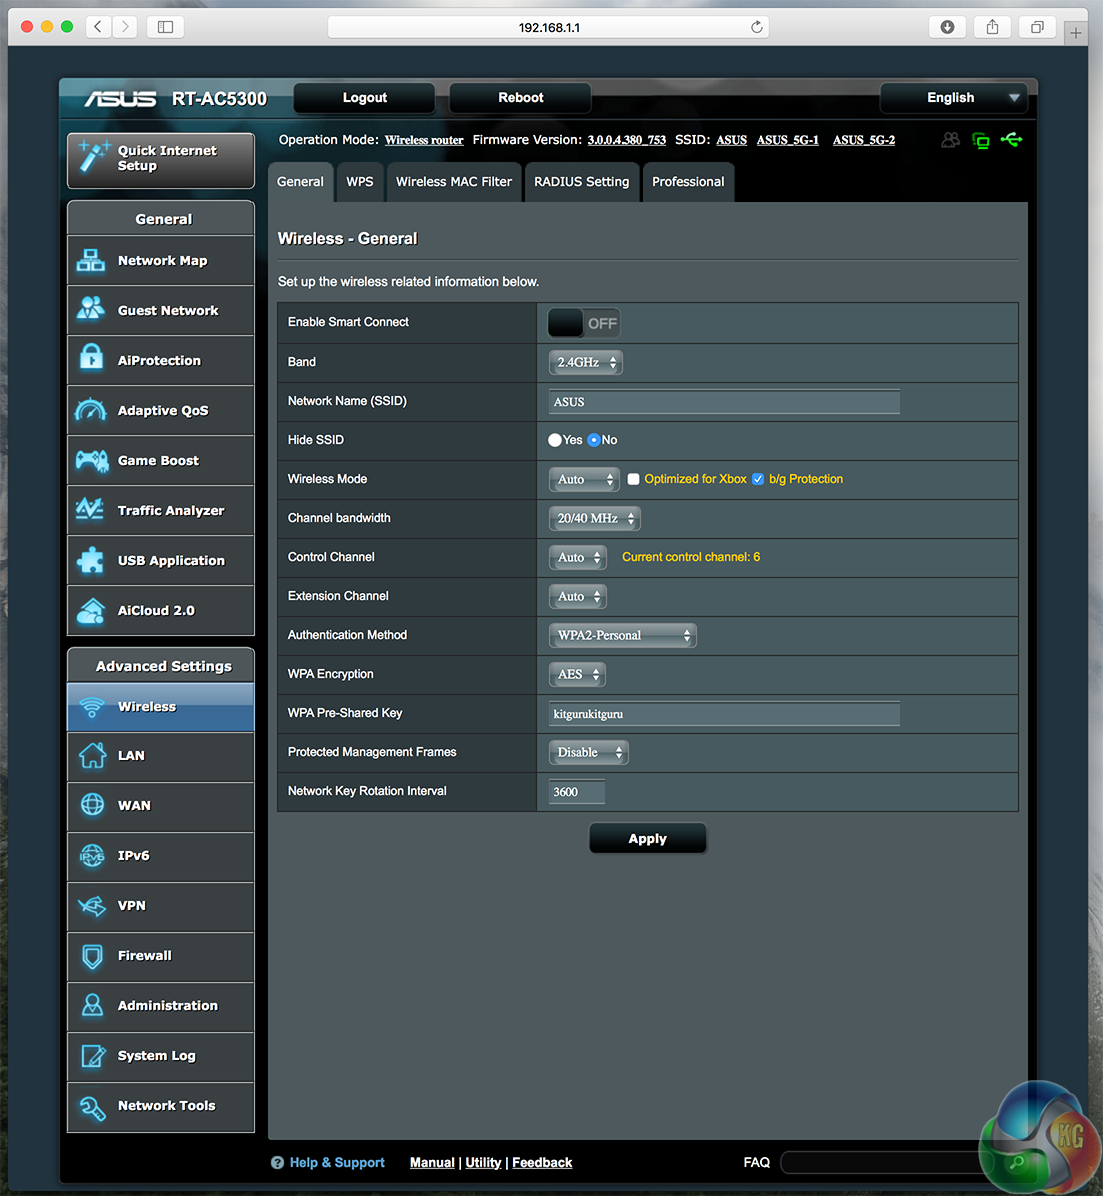Image resolution: width=1103 pixels, height=1196 pixels.
Task: Open the Wireless MAC Filter tab
Action: point(453,182)
